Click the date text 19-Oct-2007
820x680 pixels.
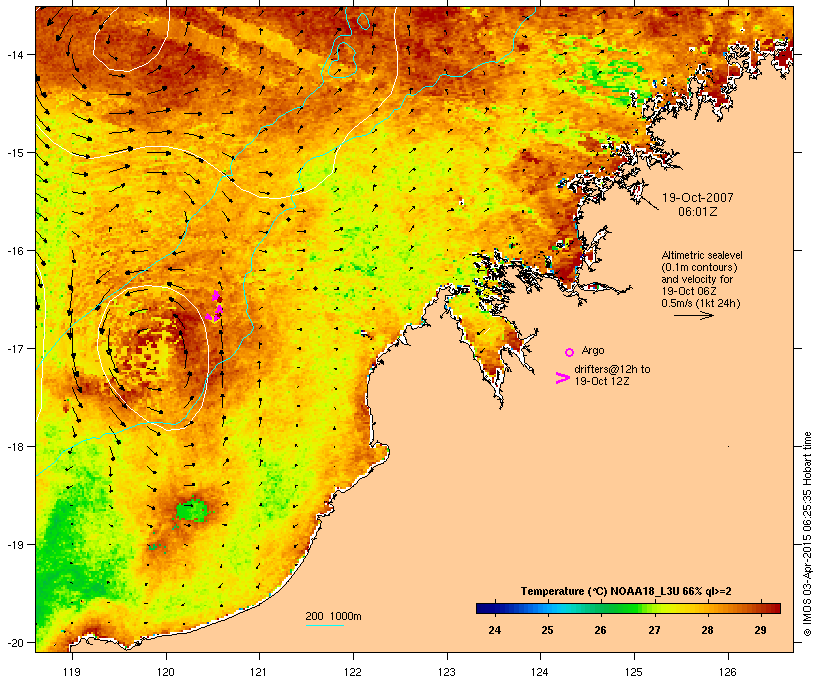[698, 198]
